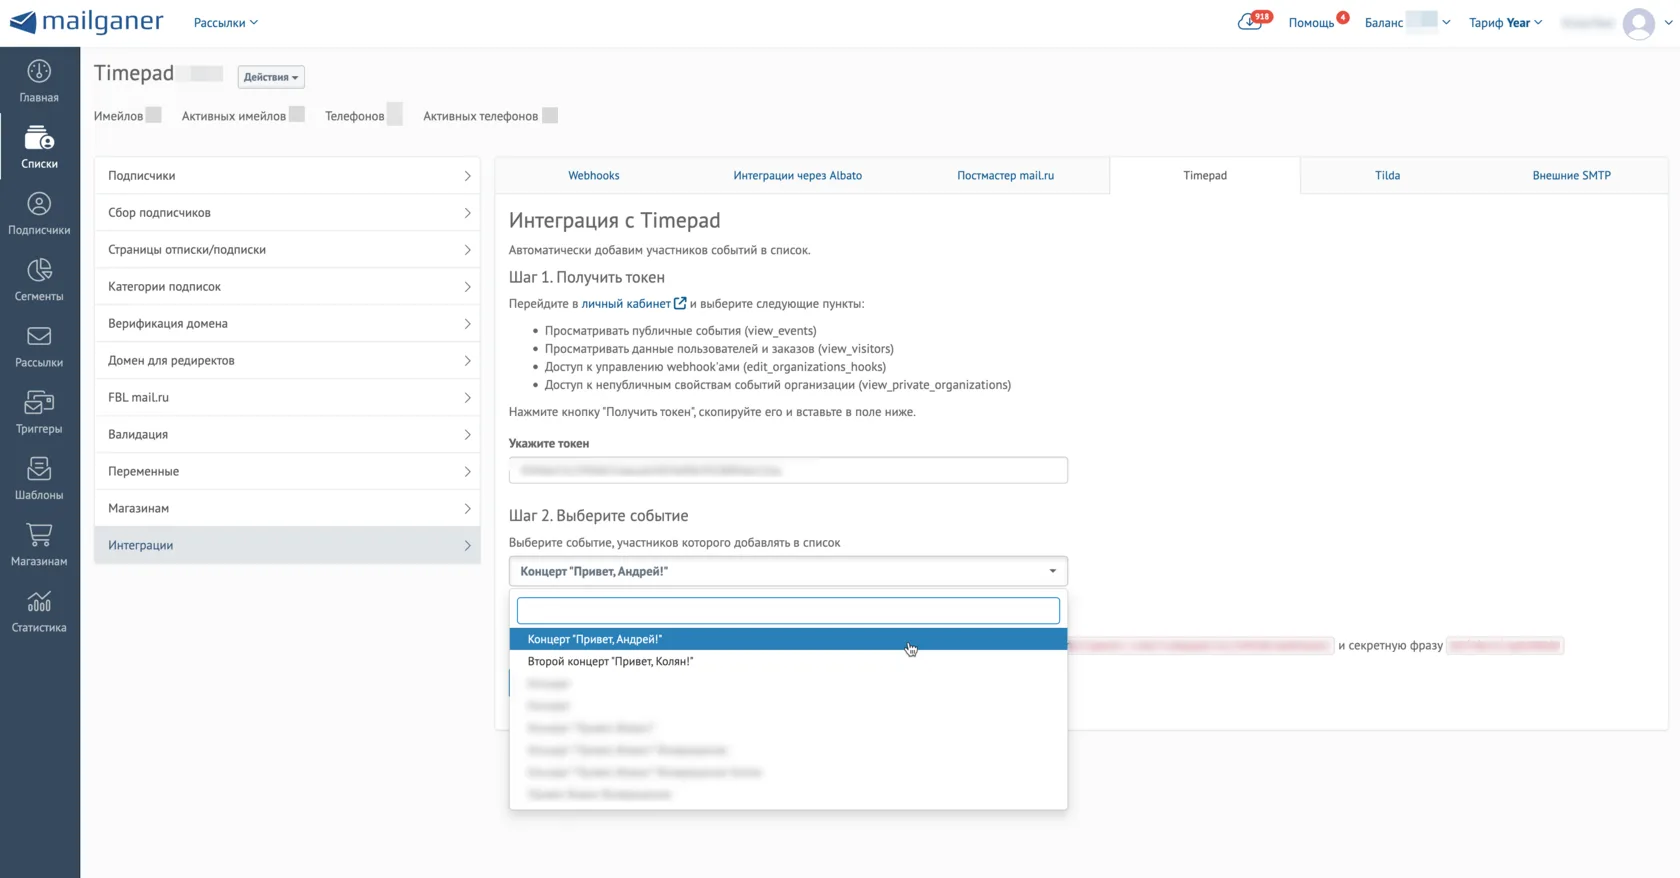Screen dimensions: 1680x878
Task: Click the cloud notifications icon
Action: [1250, 22]
